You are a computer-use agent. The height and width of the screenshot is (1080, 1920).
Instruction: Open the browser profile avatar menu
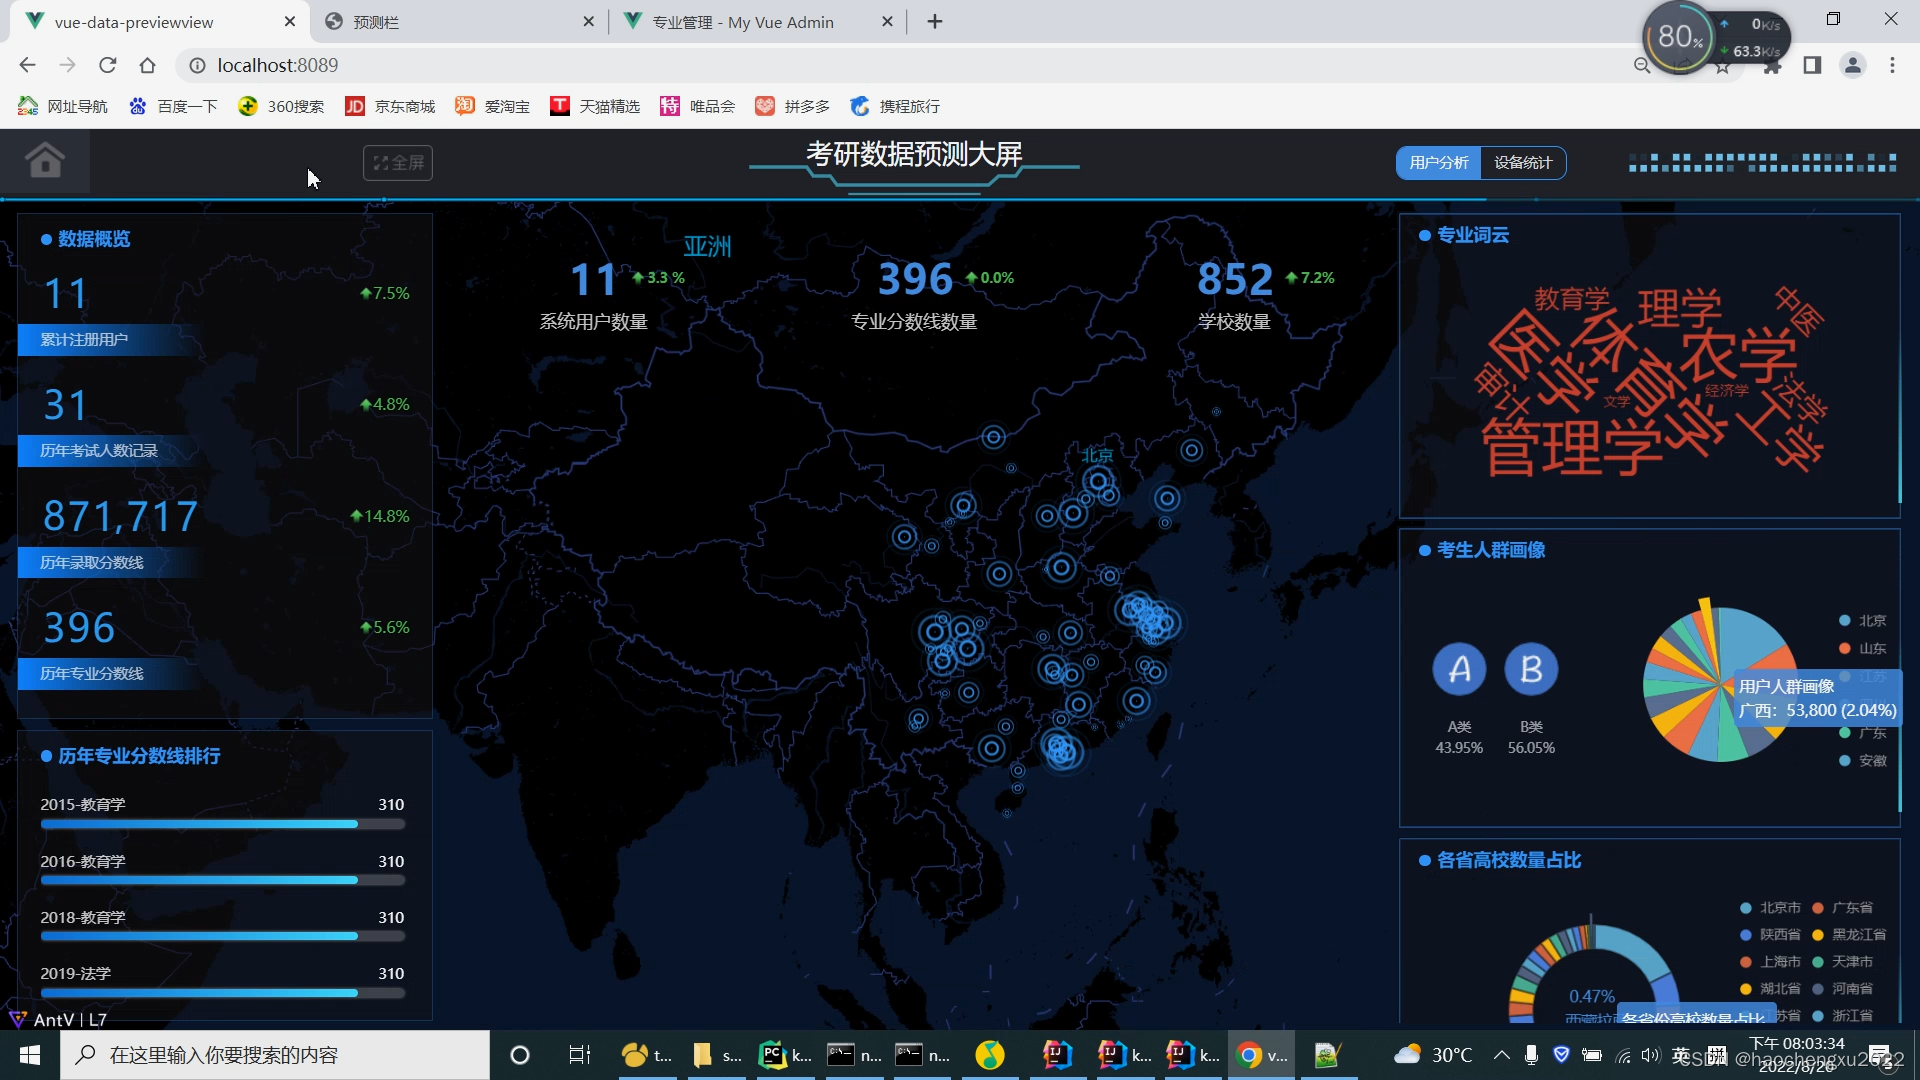tap(1852, 65)
